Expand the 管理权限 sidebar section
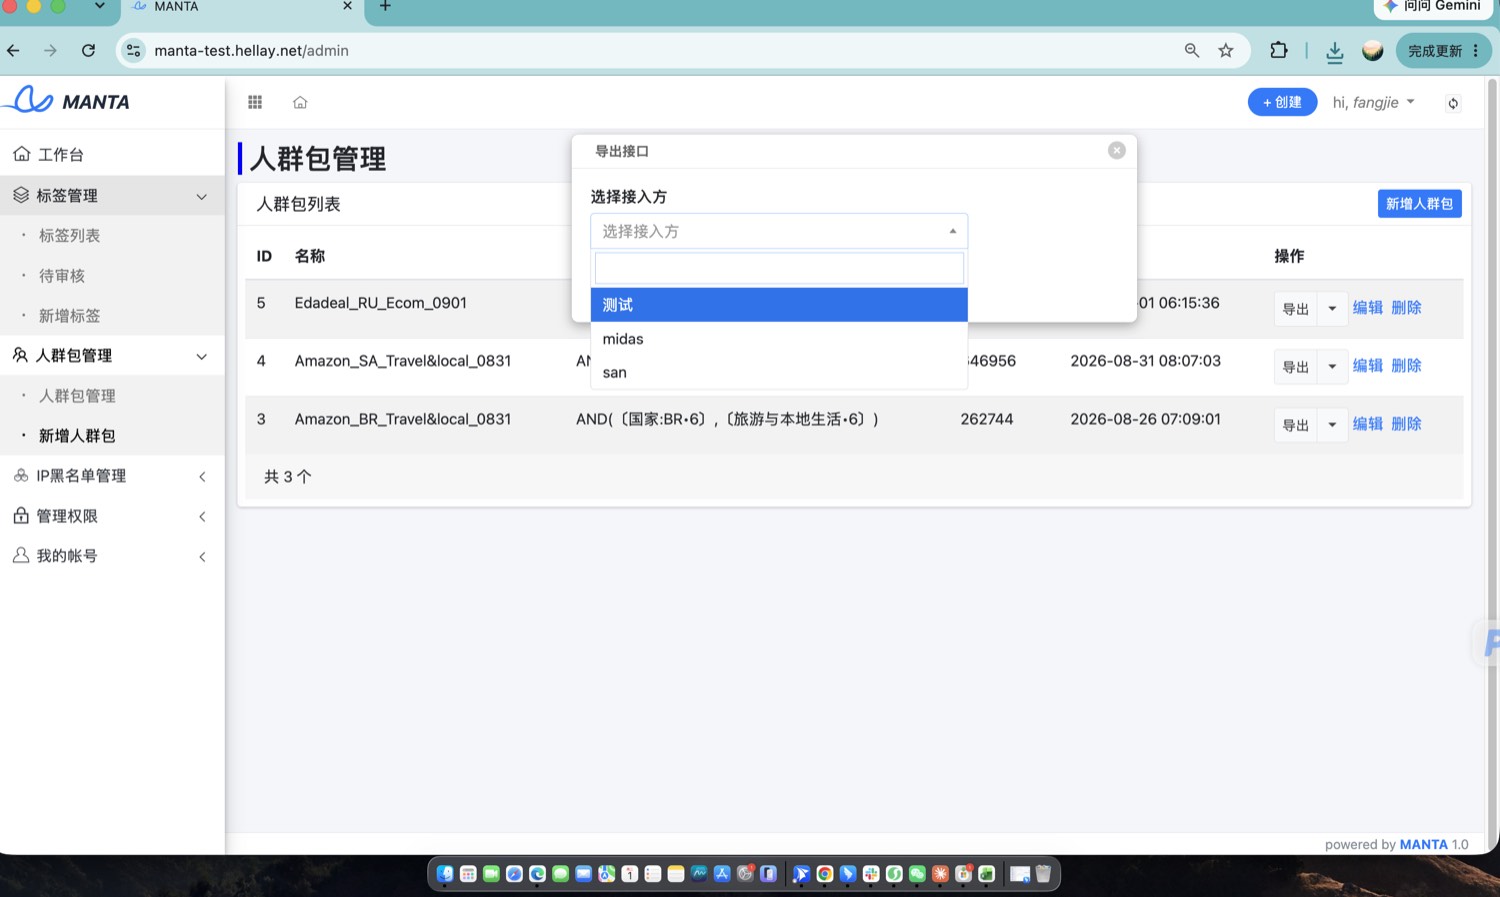This screenshot has width=1500, height=897. tap(202, 516)
